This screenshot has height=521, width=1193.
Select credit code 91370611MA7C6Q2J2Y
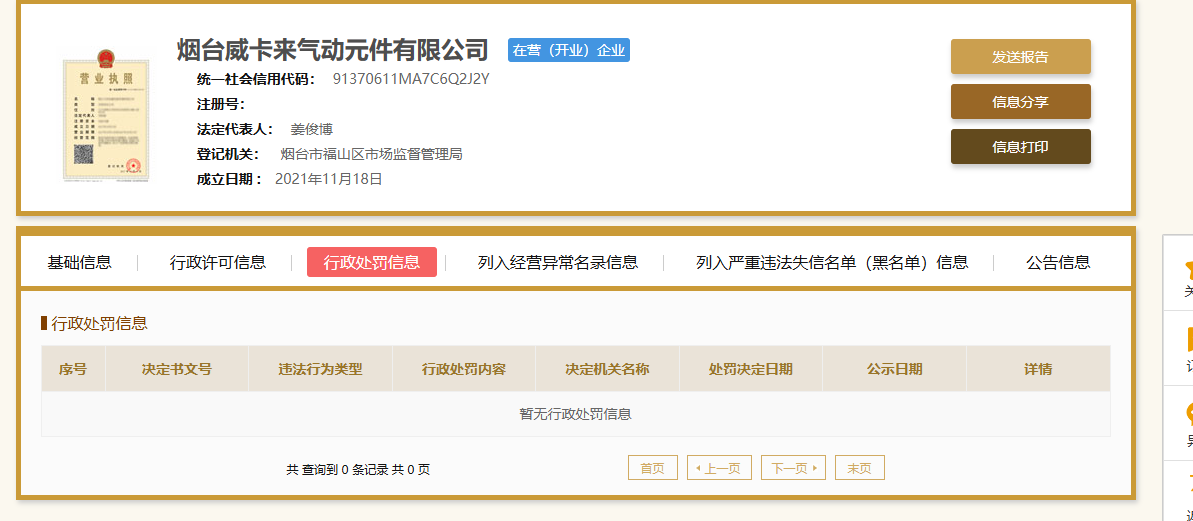[411, 79]
